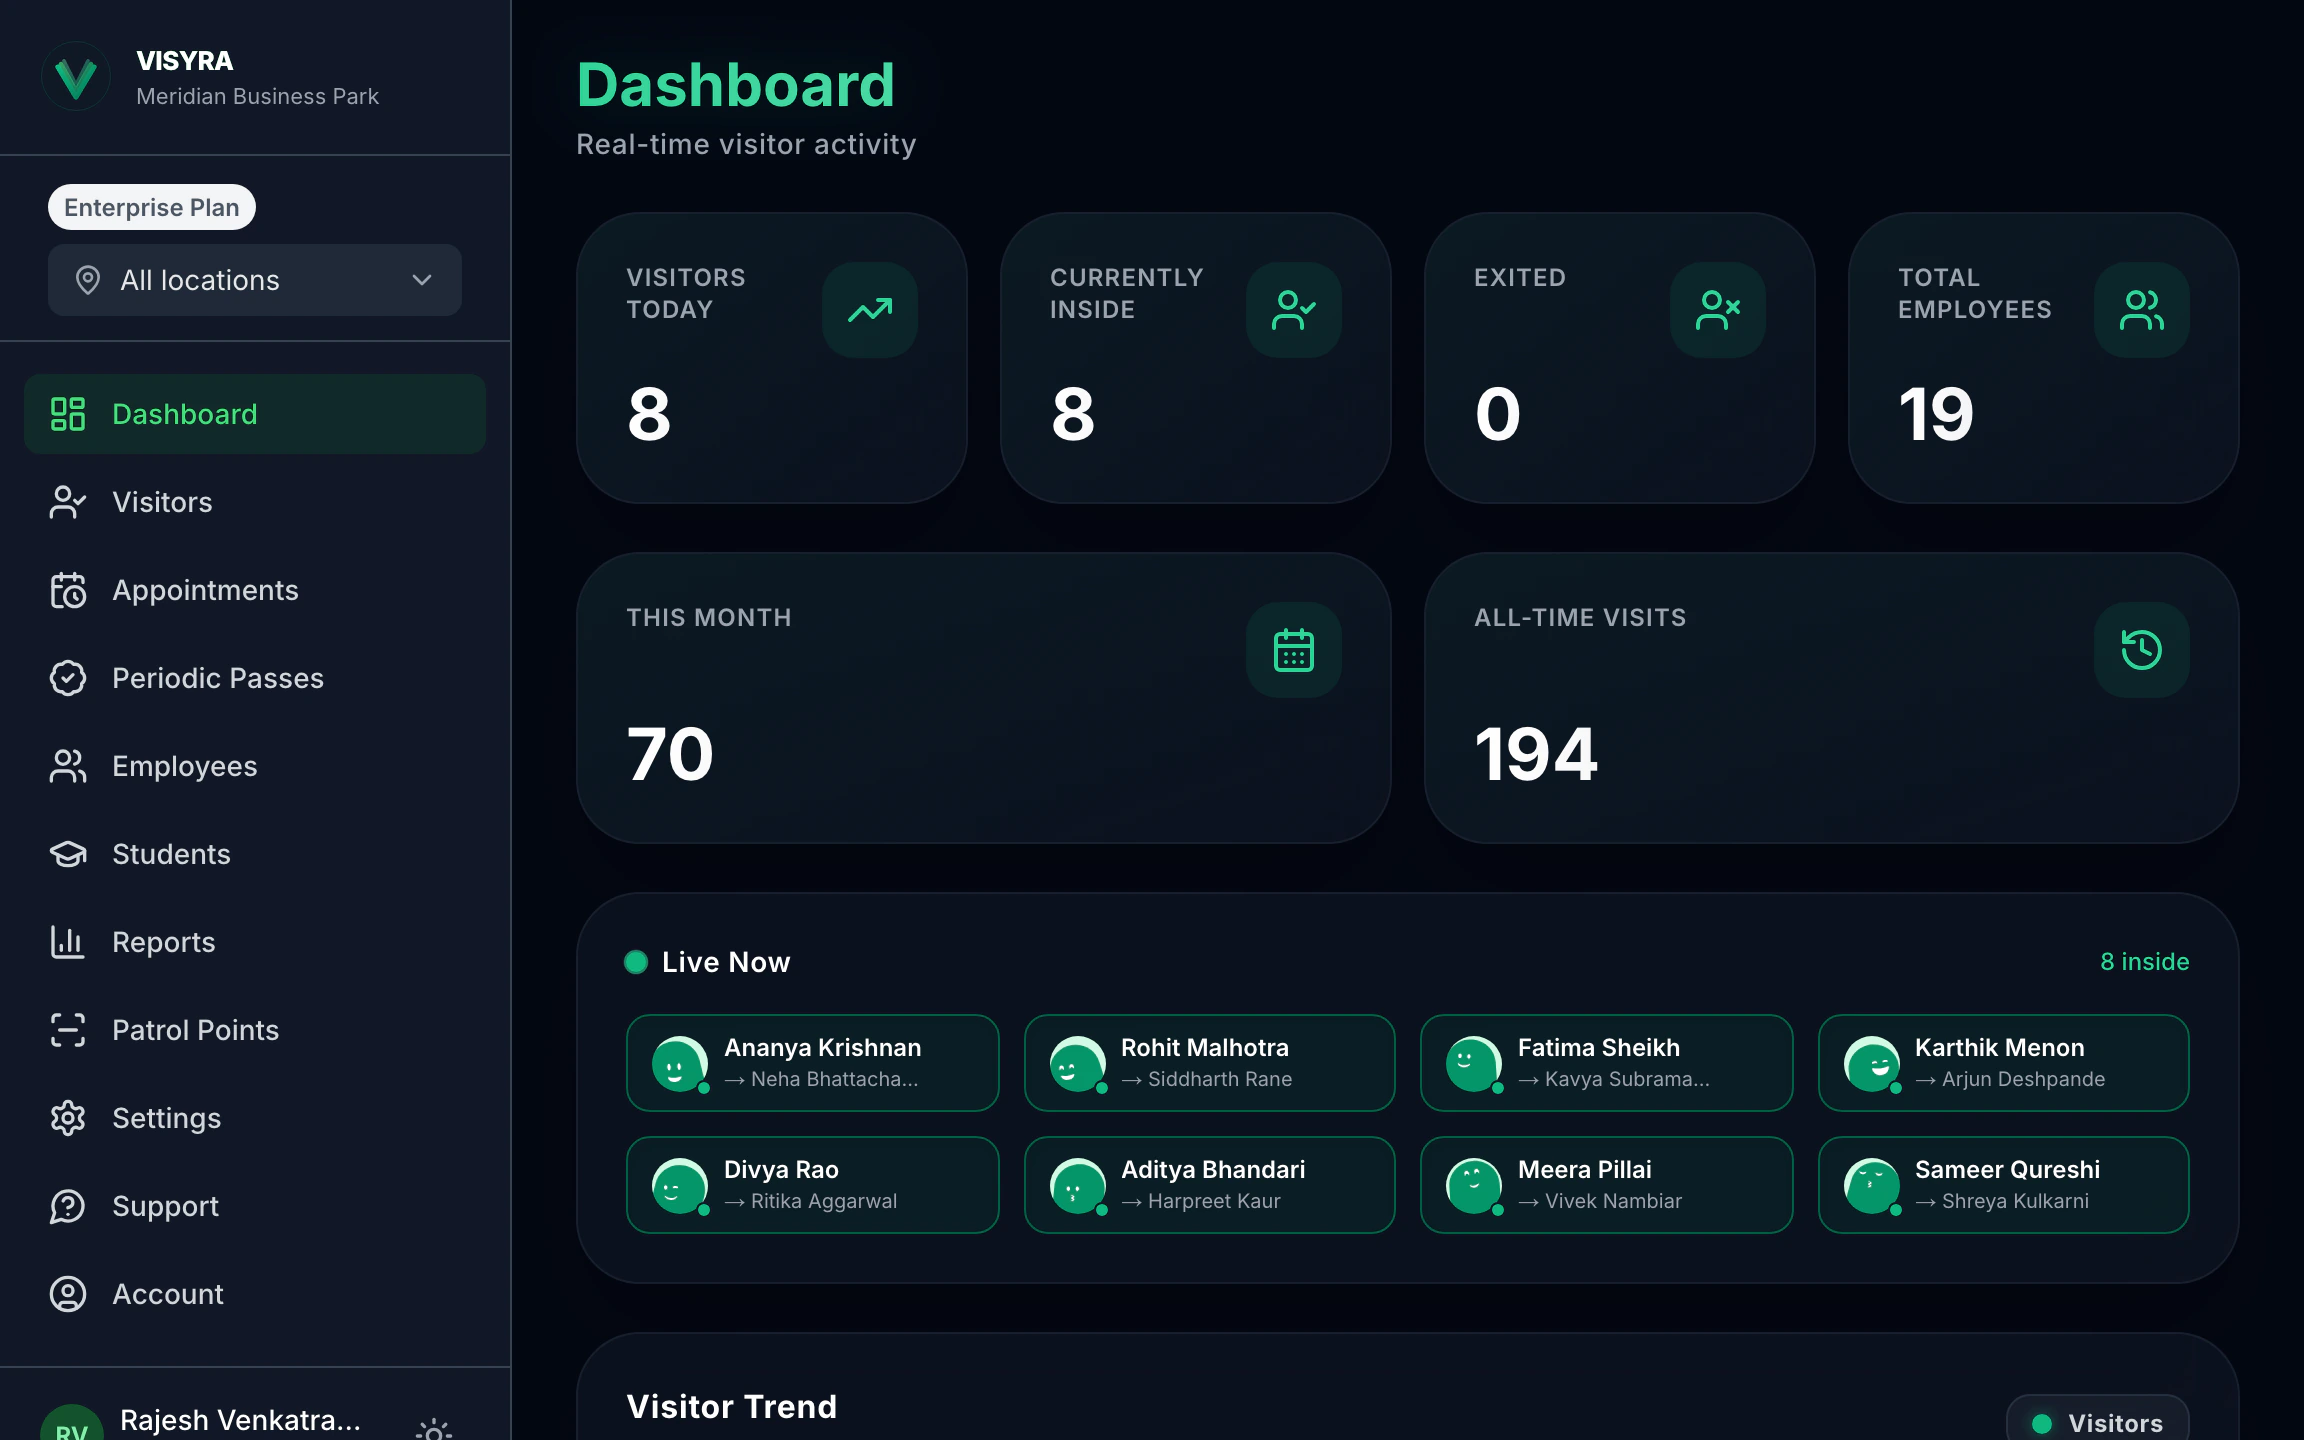The width and height of the screenshot is (2304, 1440).
Task: Click This Month value 70
Action: (x=670, y=754)
